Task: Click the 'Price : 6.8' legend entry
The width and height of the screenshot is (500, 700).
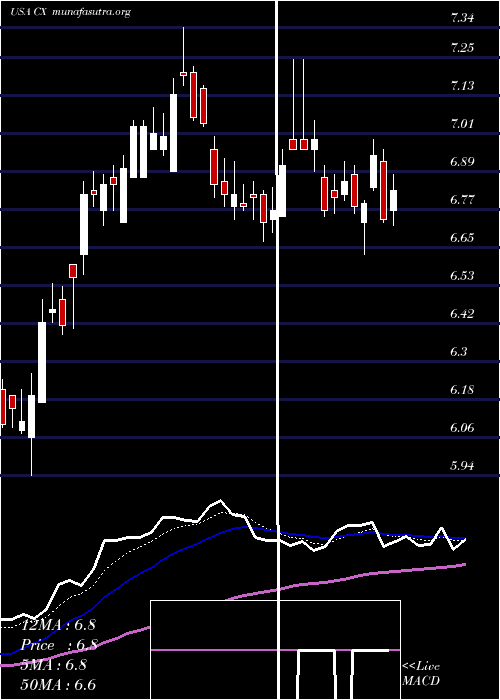Action: (x=58, y=645)
